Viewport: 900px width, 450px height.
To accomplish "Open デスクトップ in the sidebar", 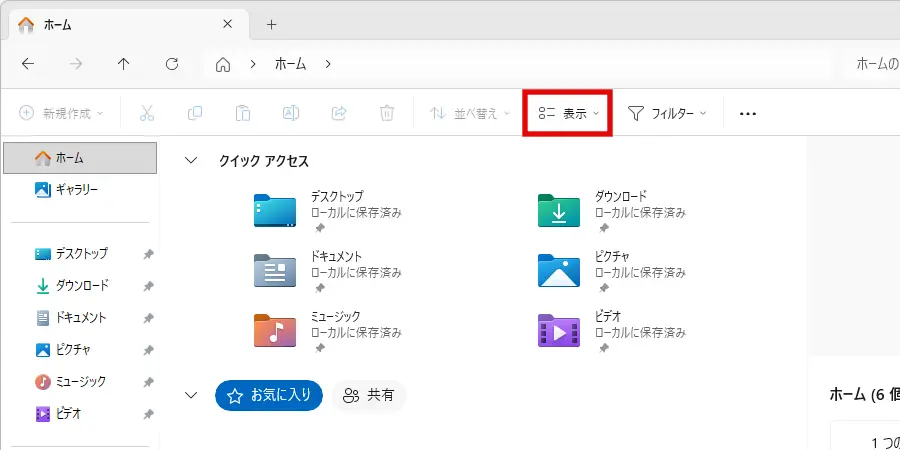I will coord(71,254).
